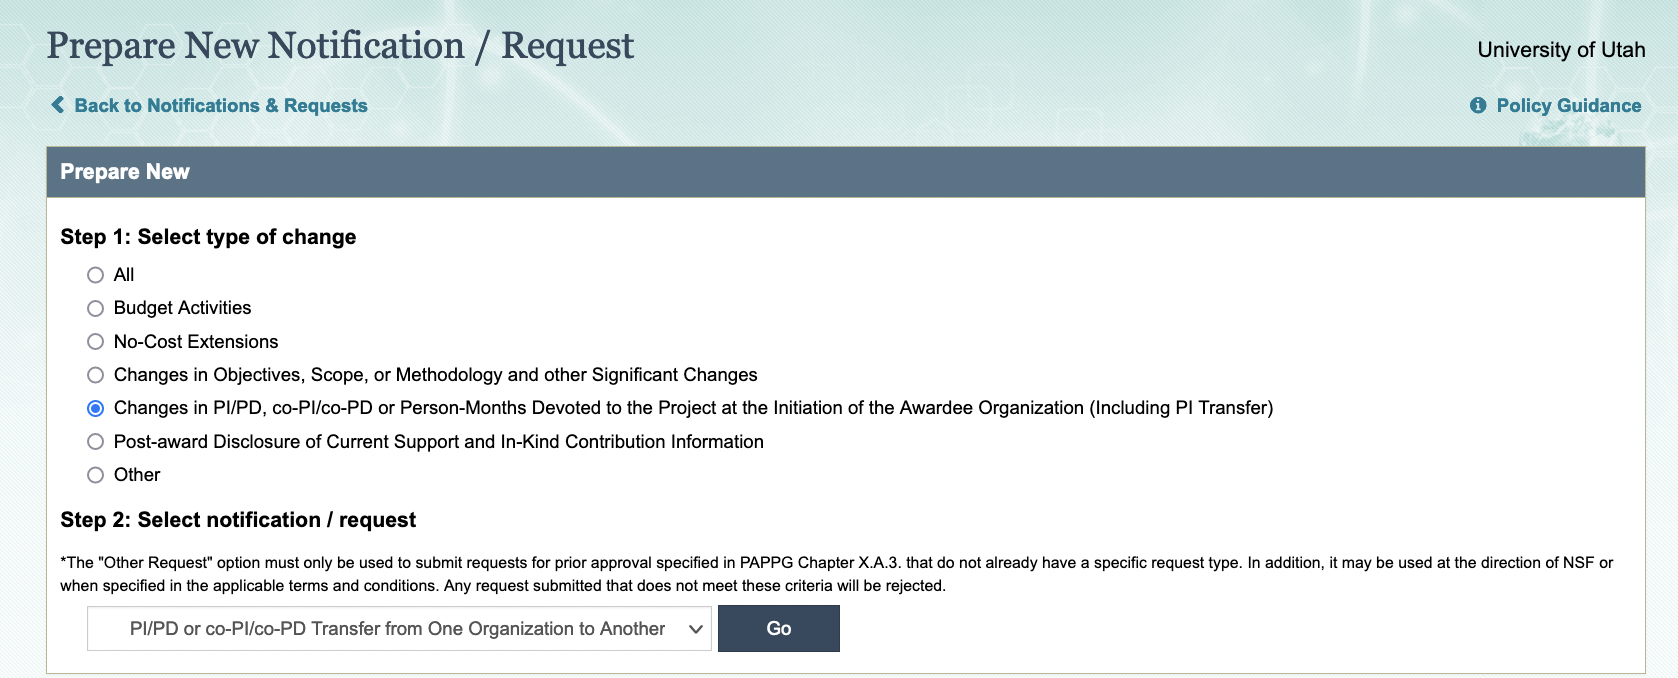Click the Step 1: Select type of change heading
The height and width of the screenshot is (678, 1678).
[208, 237]
